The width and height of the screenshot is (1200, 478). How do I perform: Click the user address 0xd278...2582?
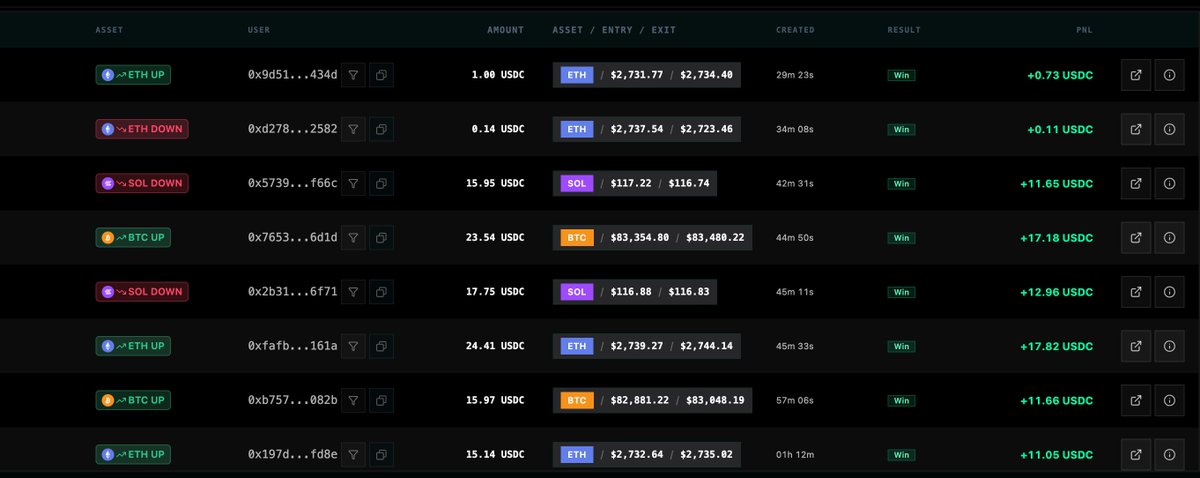[292, 129]
